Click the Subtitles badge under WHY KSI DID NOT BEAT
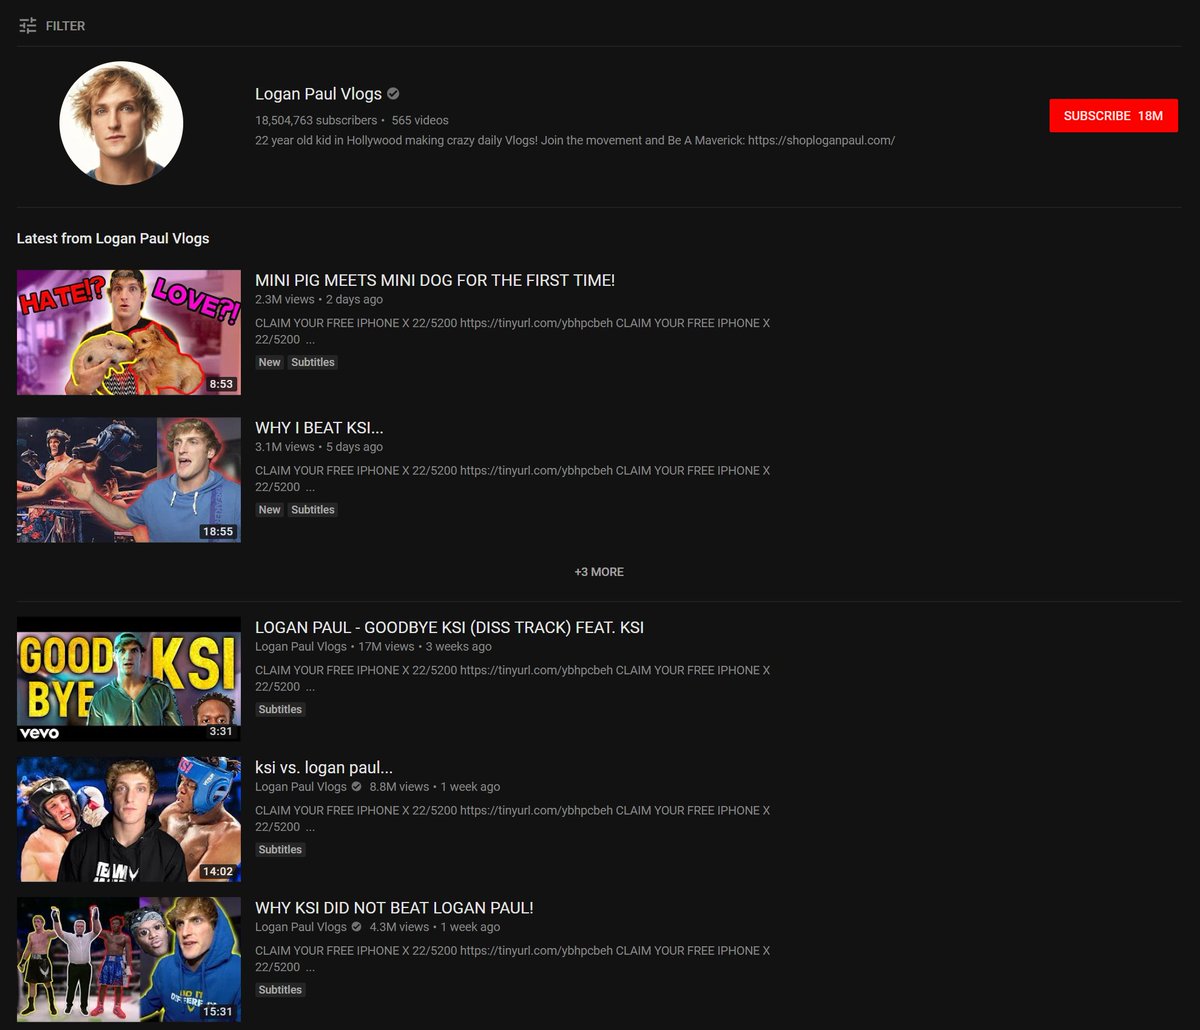The height and width of the screenshot is (1030, 1200). pos(280,989)
